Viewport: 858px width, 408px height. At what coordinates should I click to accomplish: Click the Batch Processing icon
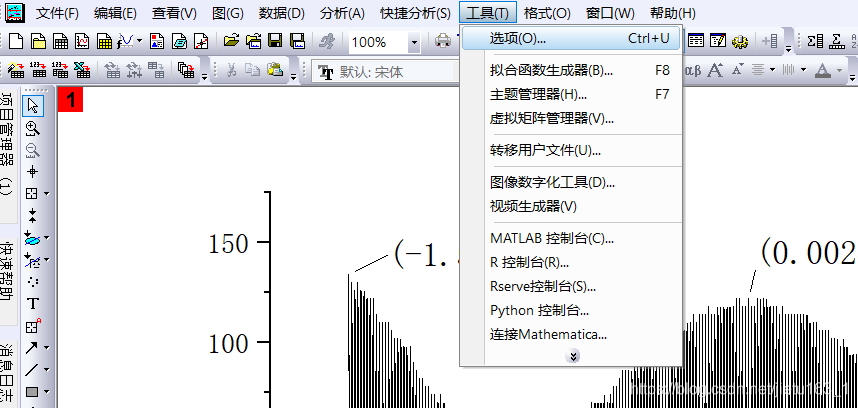pos(186,70)
